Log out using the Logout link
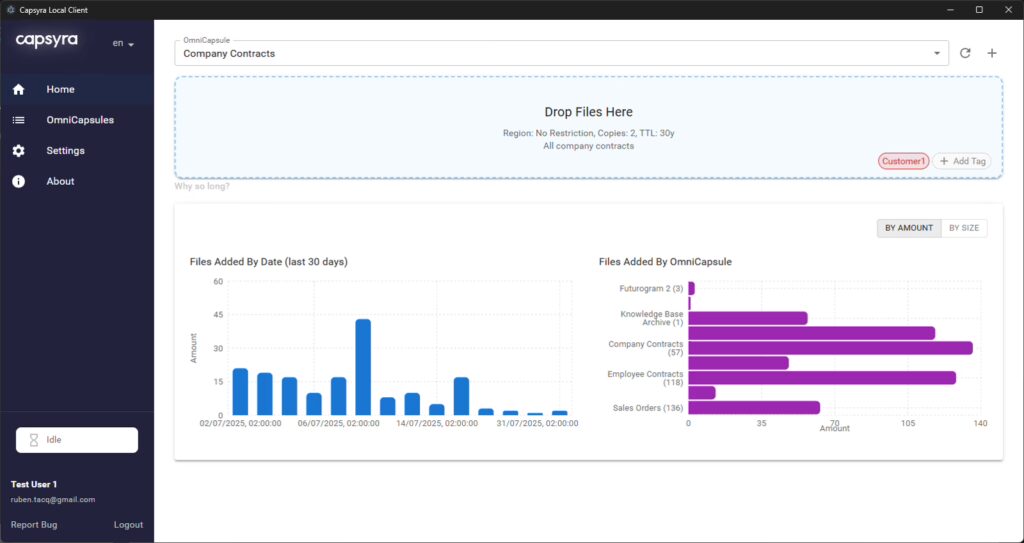Screen dimensions: 1024x543 click(x=128, y=525)
